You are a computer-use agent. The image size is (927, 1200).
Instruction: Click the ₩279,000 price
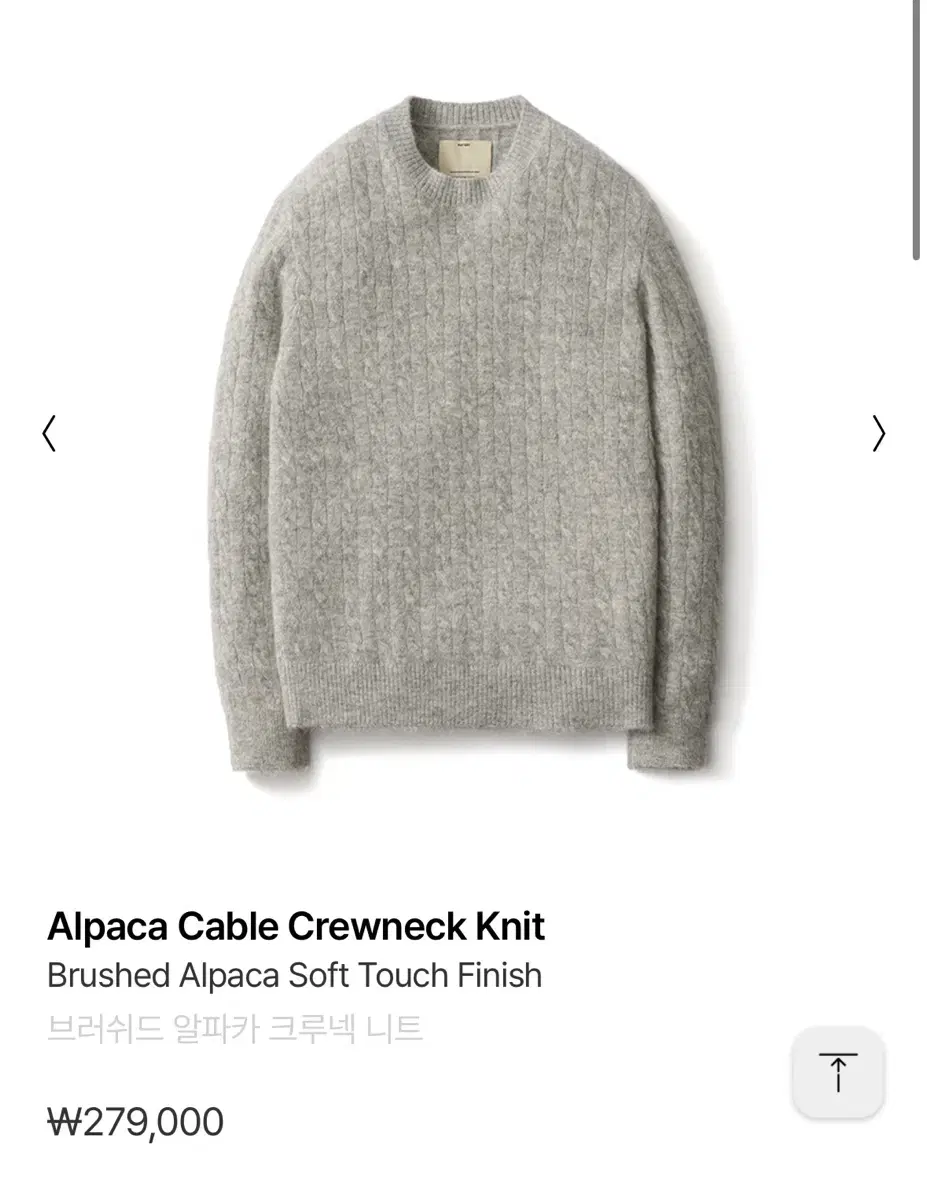136,1122
